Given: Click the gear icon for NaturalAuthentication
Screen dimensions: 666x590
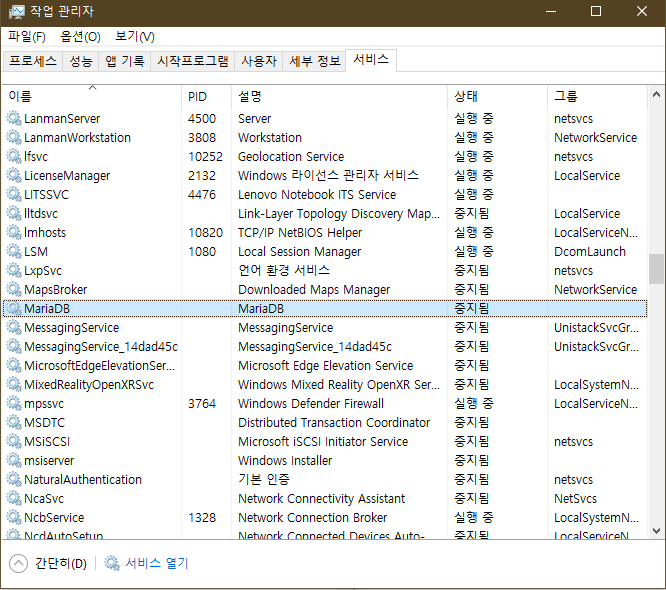Looking at the screenshot, I should (14, 479).
